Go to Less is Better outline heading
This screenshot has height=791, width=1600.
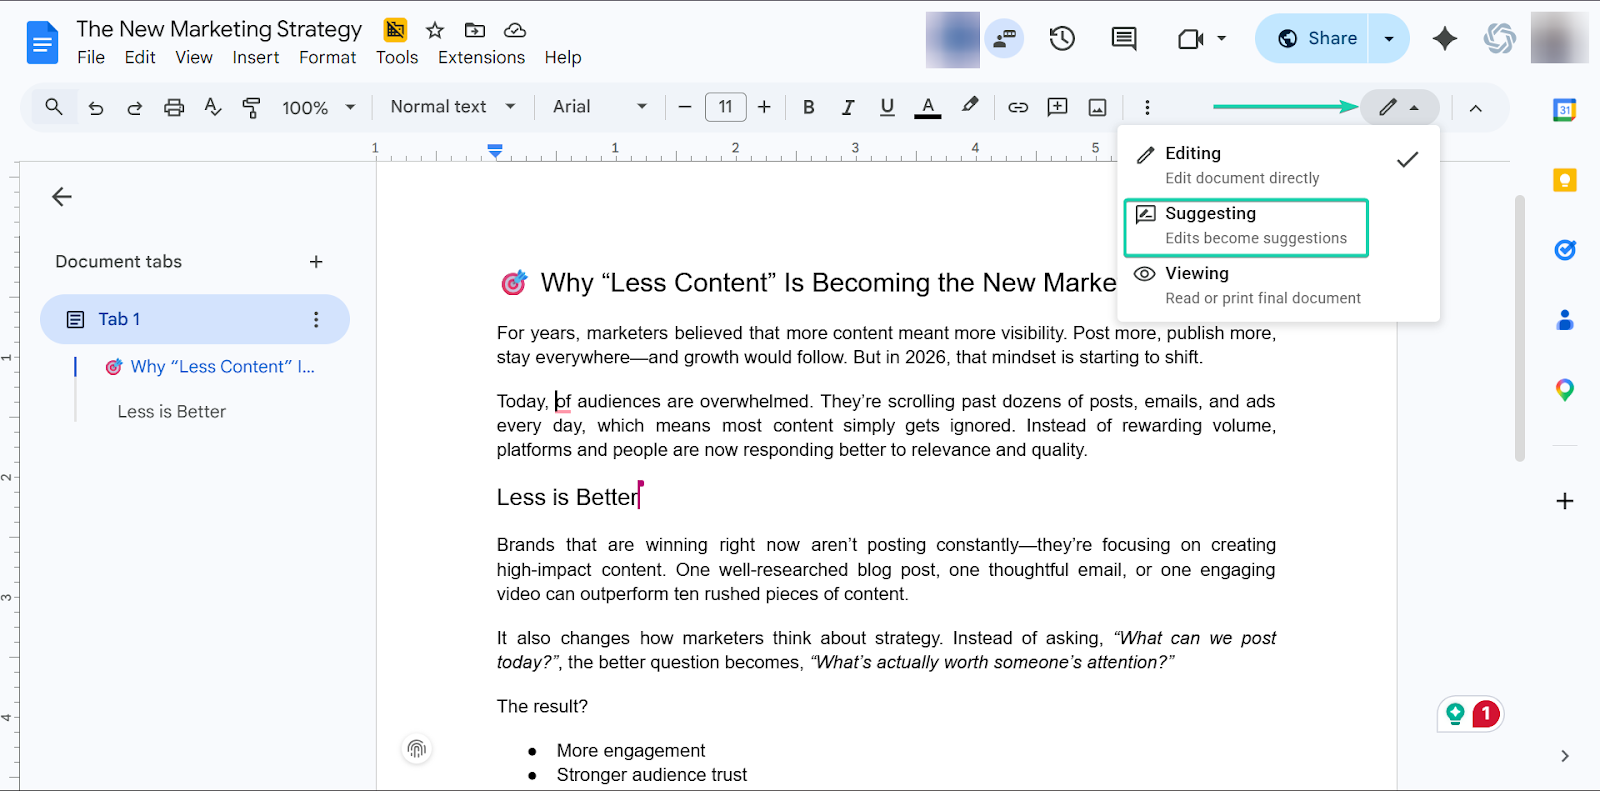click(171, 411)
